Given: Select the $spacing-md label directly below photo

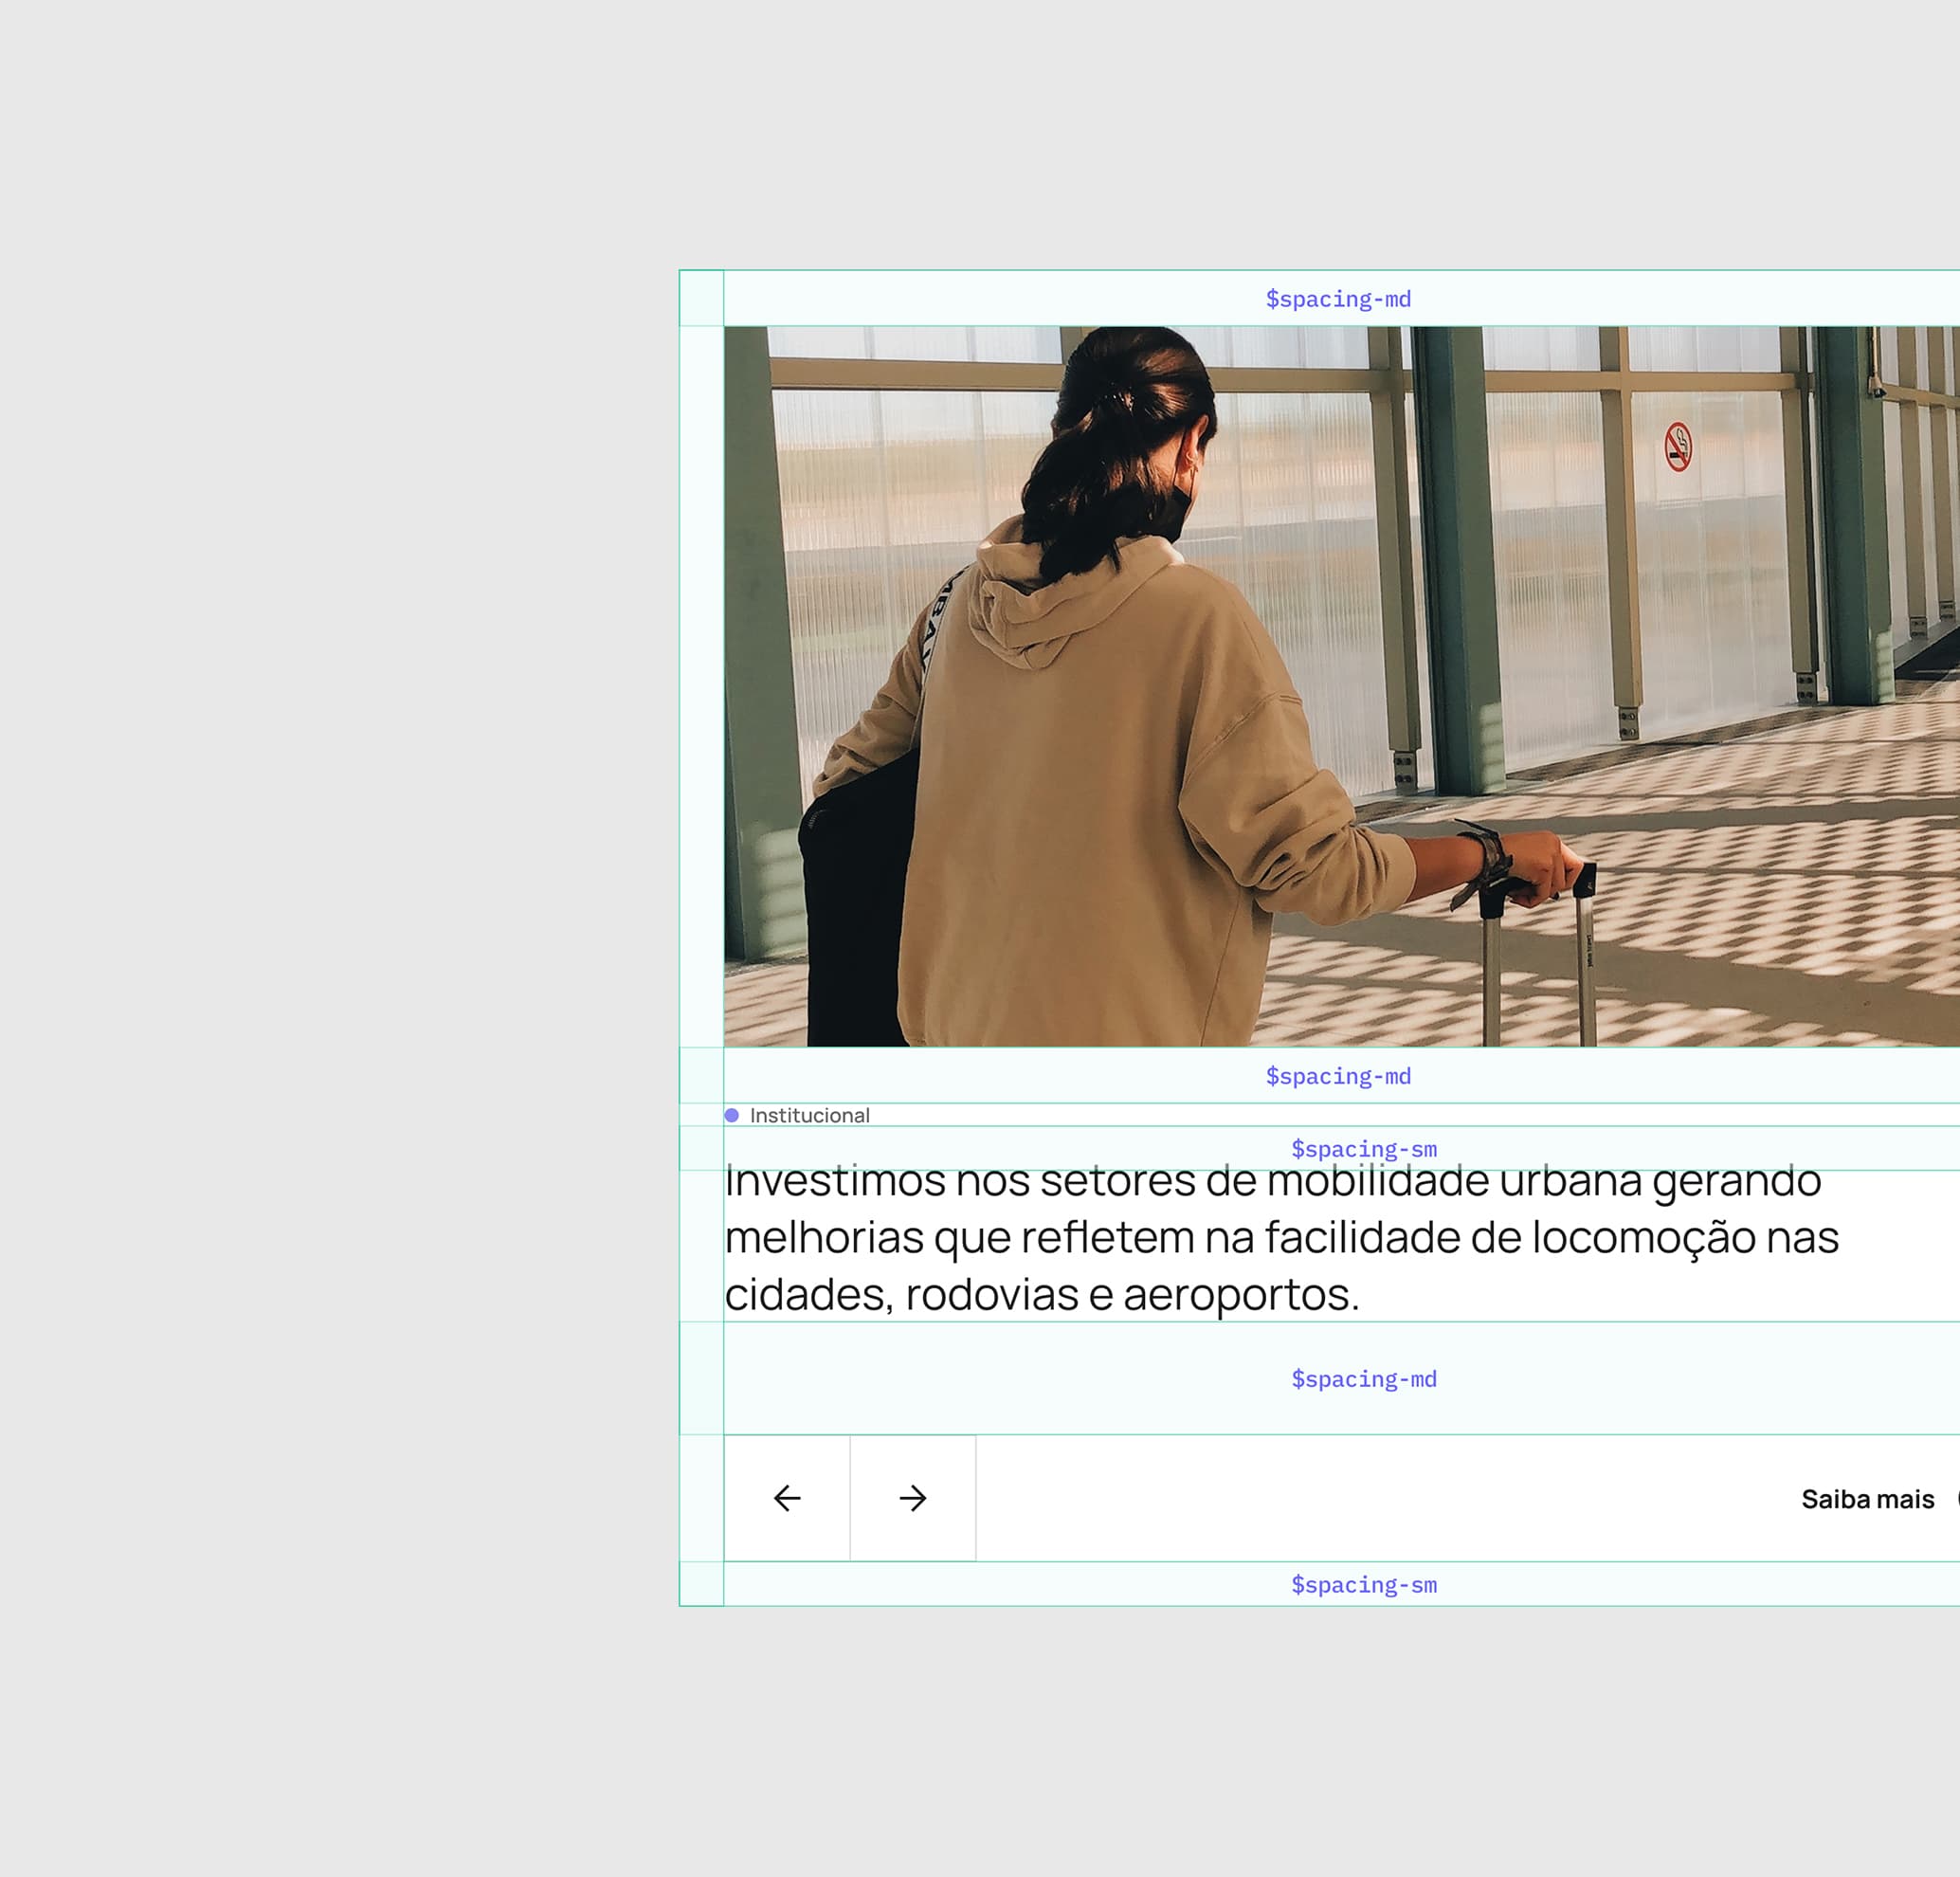Looking at the screenshot, I should [1338, 1076].
